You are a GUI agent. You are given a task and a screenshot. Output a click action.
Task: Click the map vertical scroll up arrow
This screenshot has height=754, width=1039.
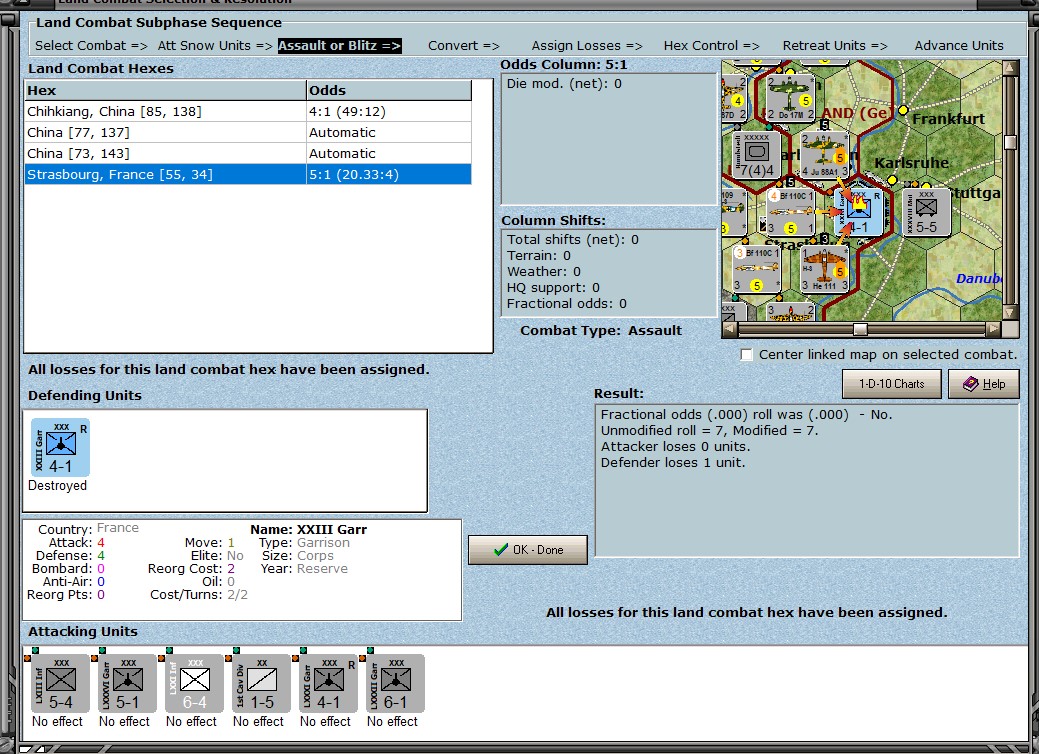pyautogui.click(x=1010, y=67)
